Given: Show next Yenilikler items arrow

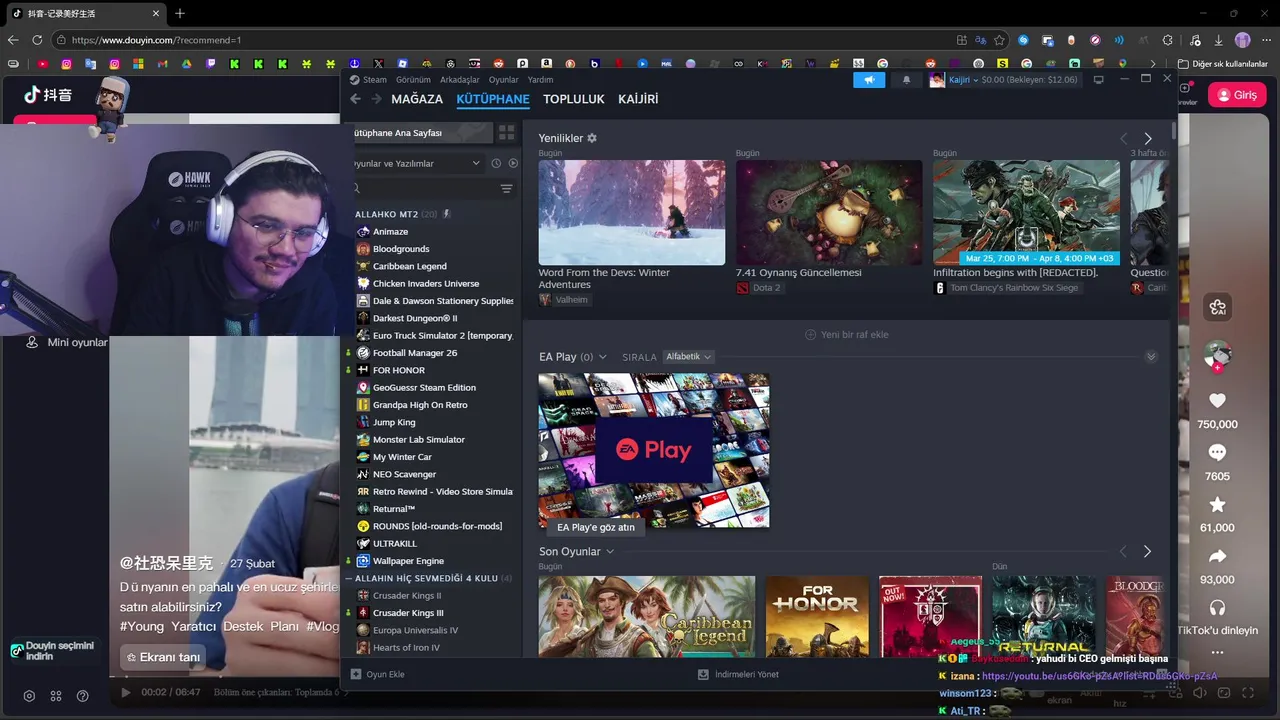Looking at the screenshot, I should coord(1147,138).
